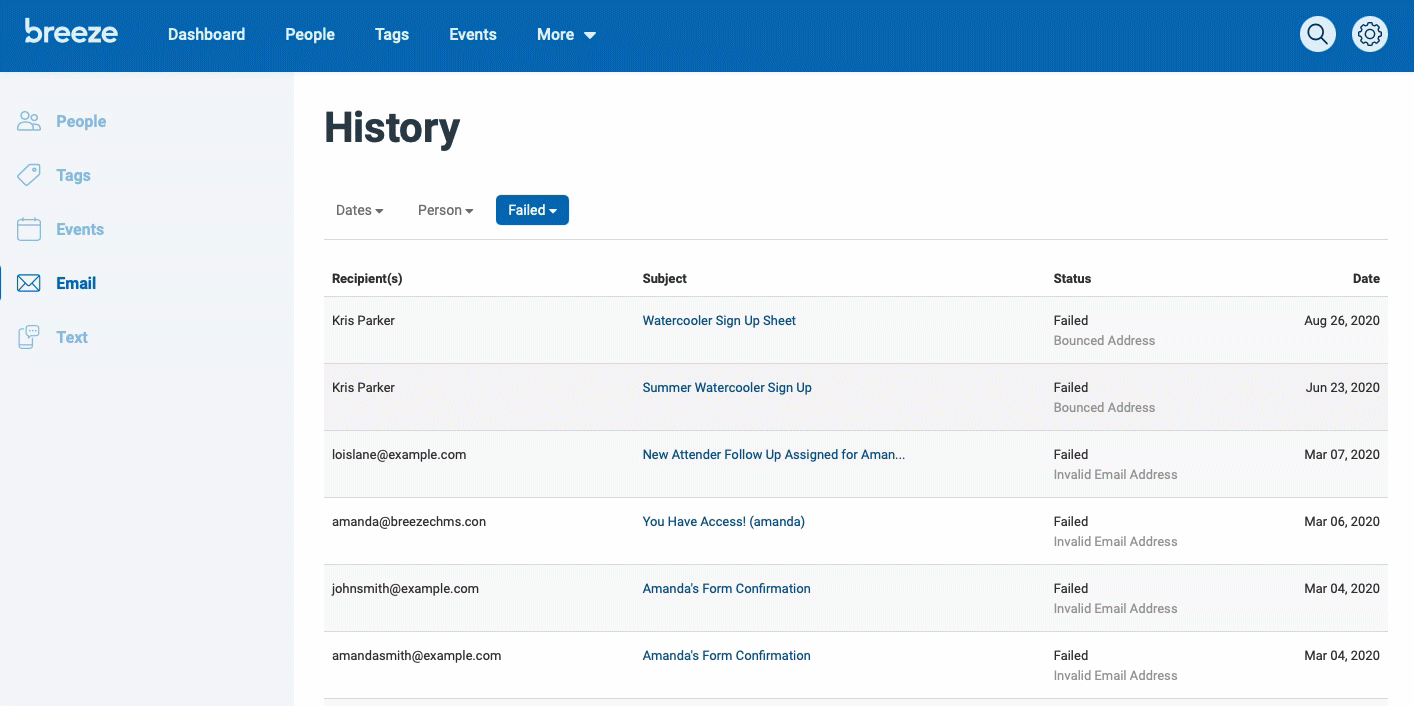Click the Text sidebar phone icon
Image resolution: width=1414 pixels, height=706 pixels.
coord(29,337)
